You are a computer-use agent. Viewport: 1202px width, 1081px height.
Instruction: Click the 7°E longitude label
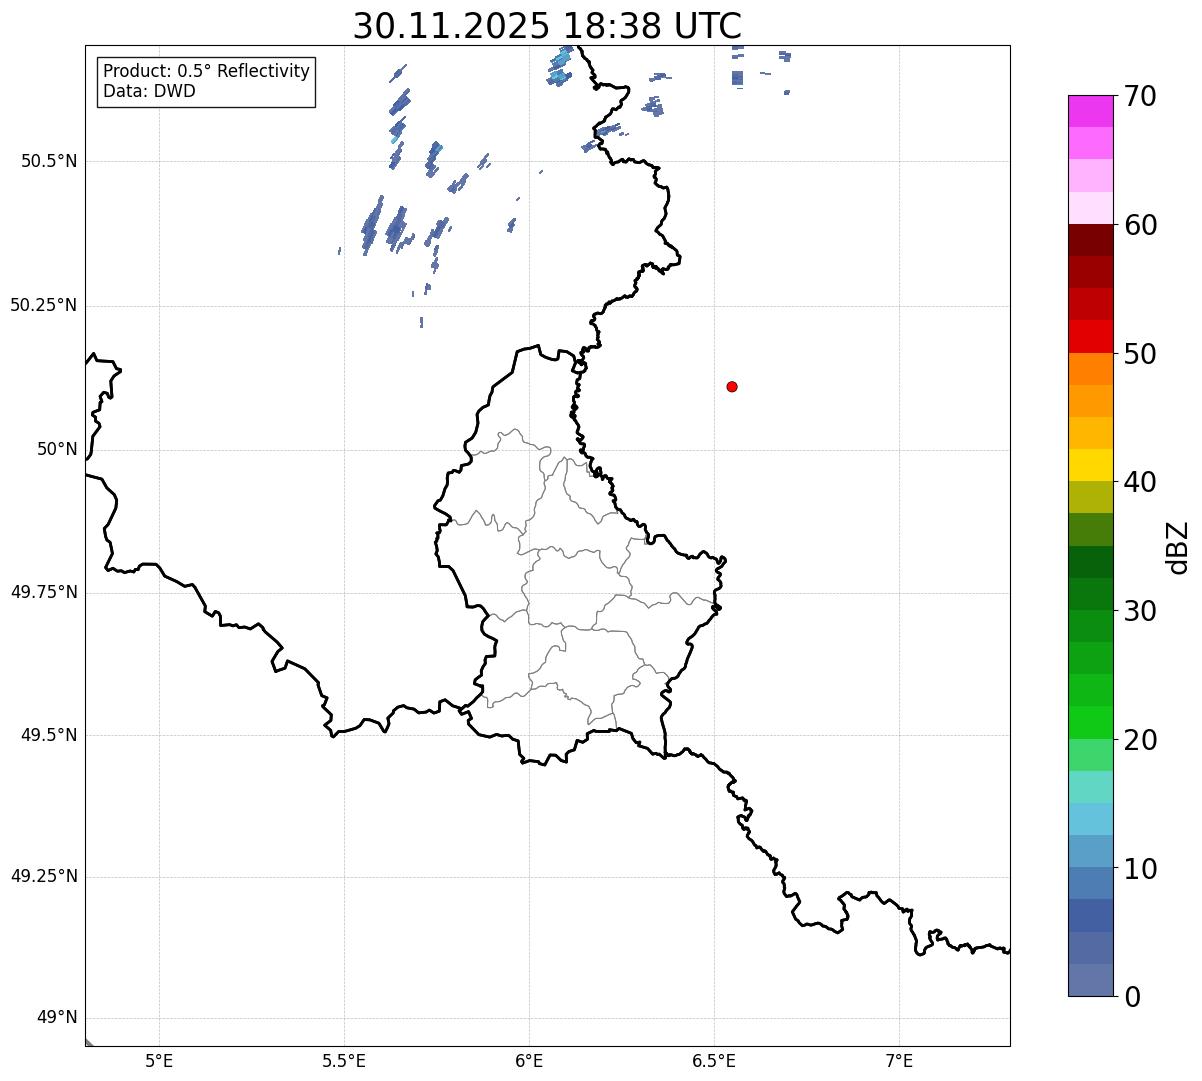[x=899, y=1061]
